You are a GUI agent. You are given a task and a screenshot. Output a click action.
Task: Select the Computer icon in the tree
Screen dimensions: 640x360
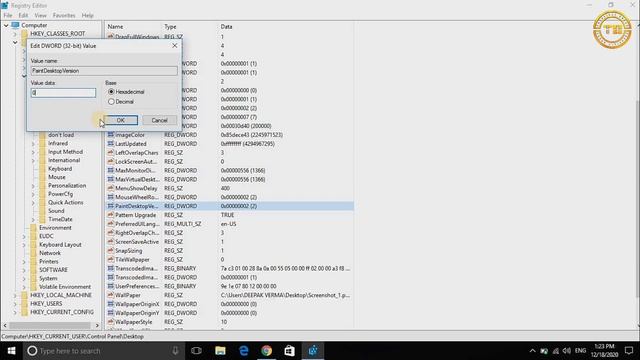point(16,25)
